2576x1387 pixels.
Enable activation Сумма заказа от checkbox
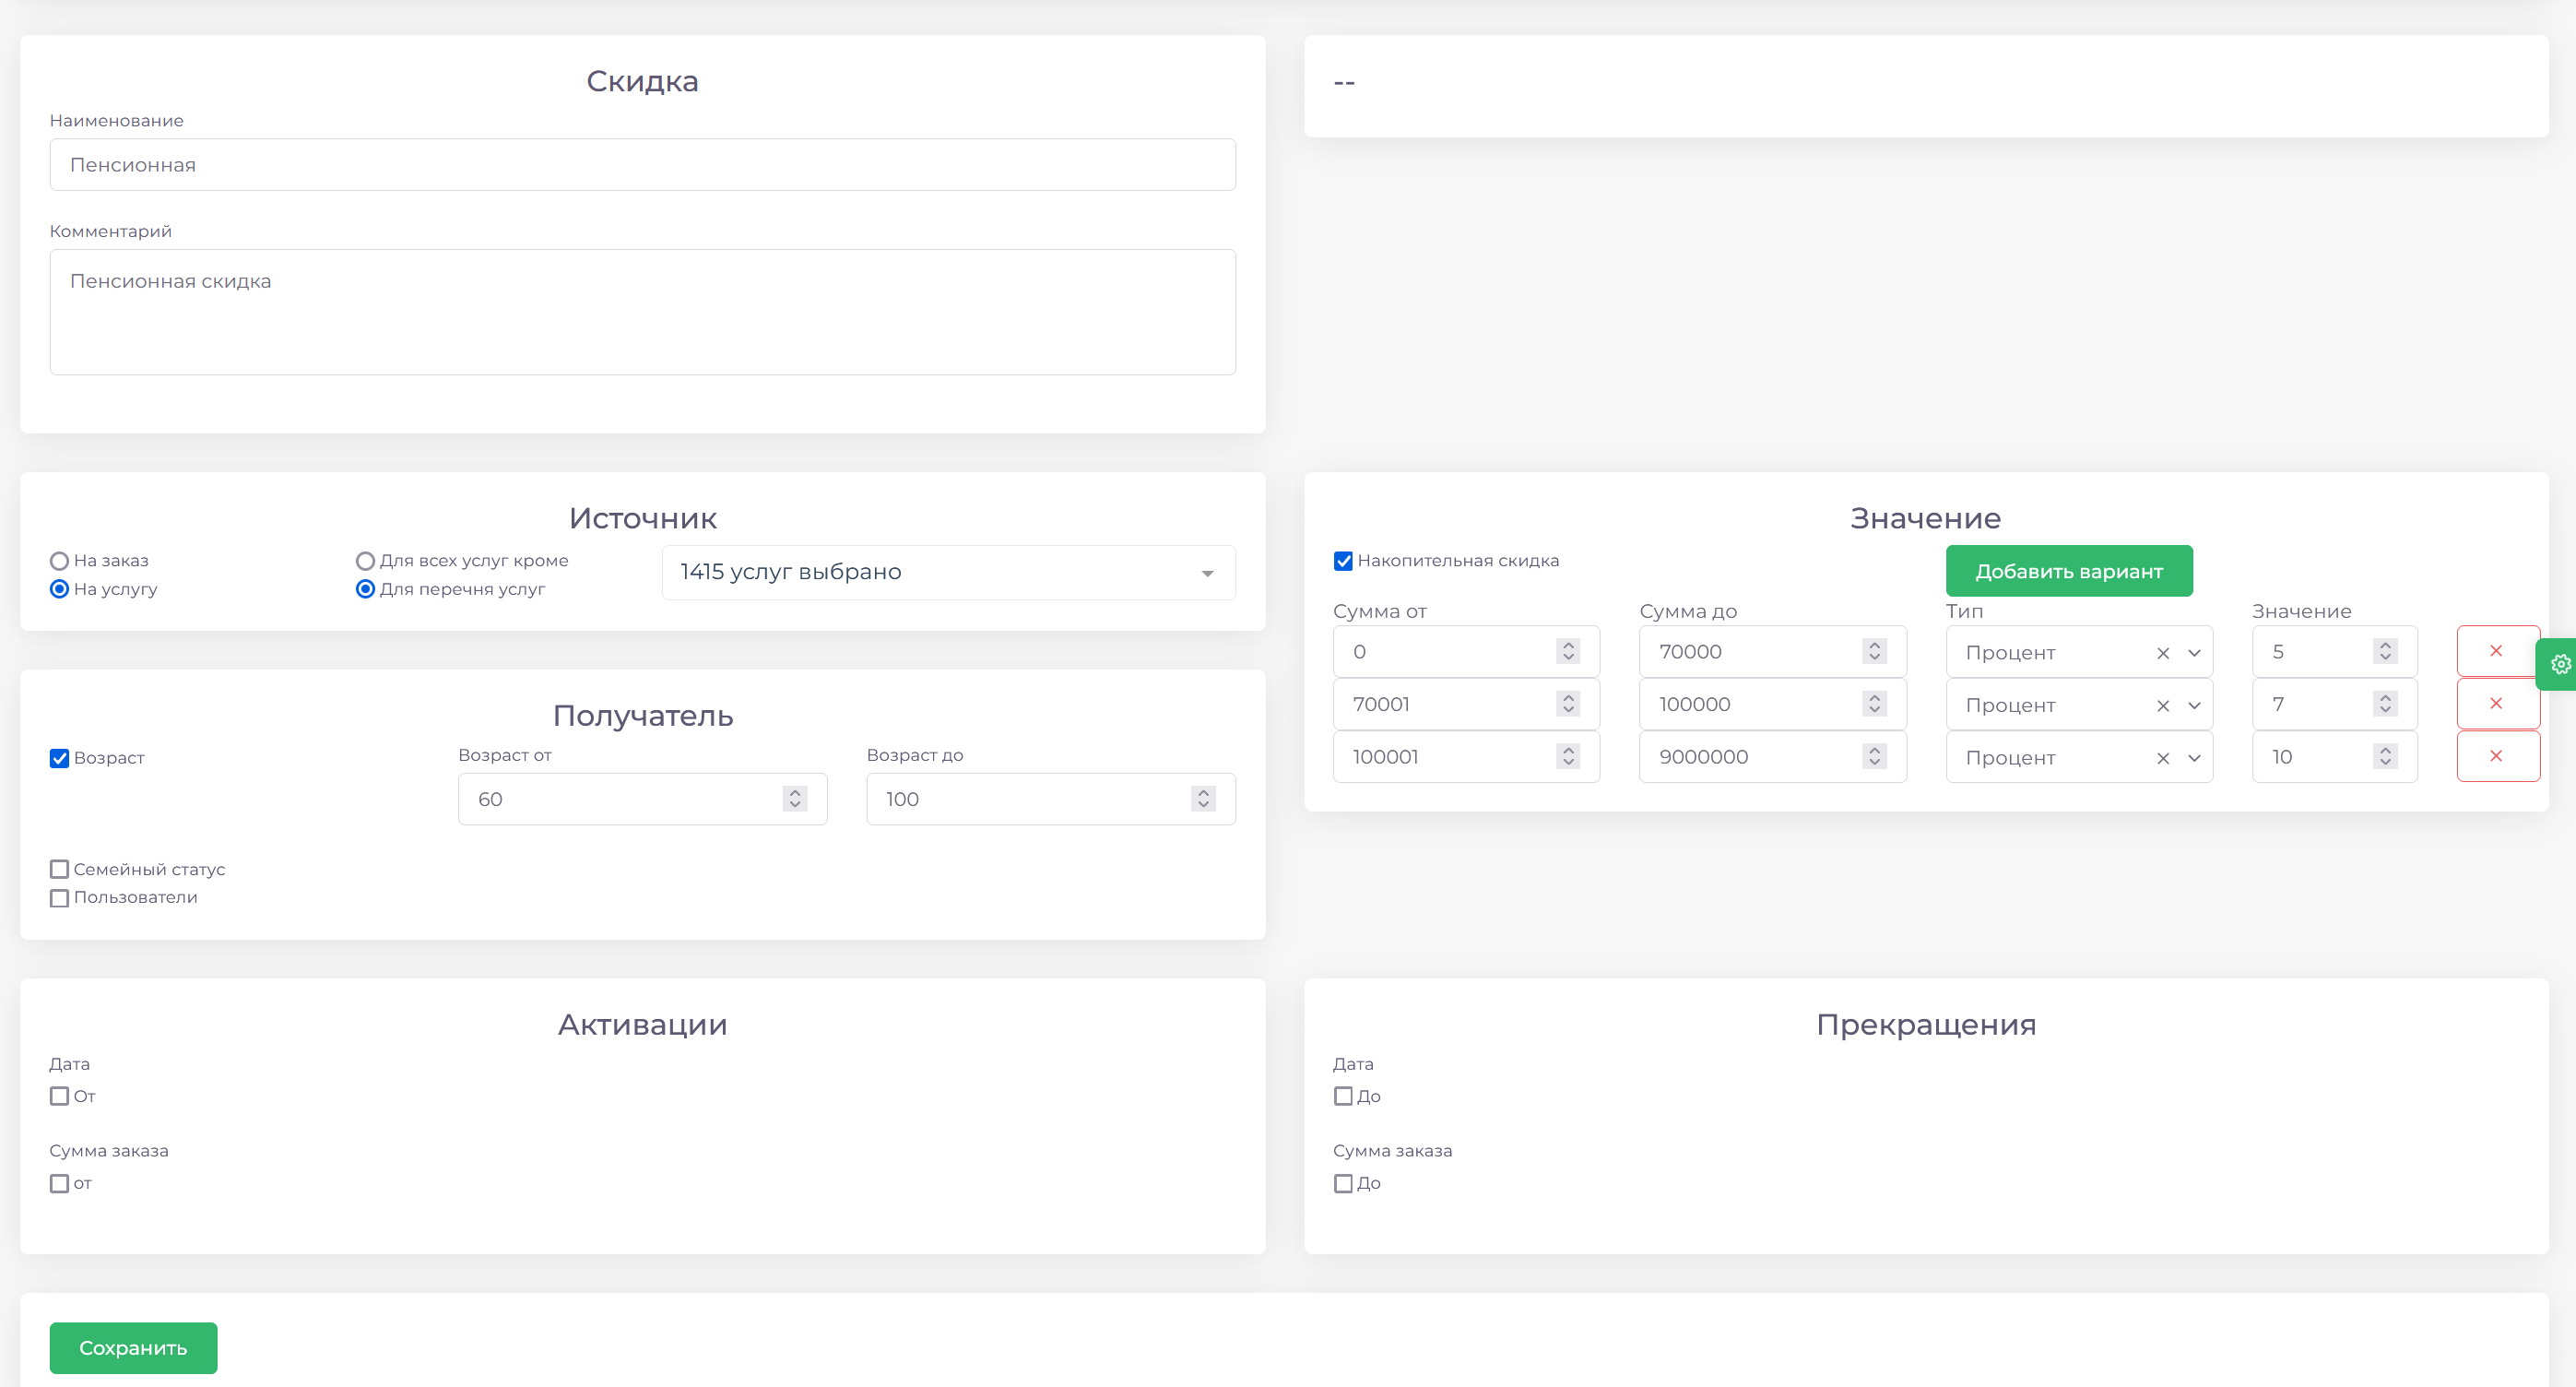click(59, 1183)
